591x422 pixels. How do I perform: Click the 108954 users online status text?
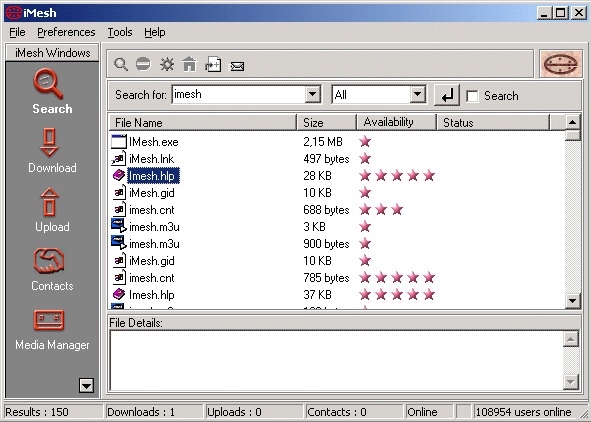524,412
